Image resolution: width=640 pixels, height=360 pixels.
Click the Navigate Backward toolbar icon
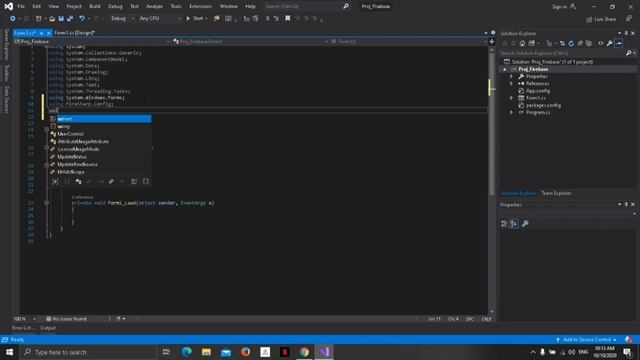tap(13, 18)
